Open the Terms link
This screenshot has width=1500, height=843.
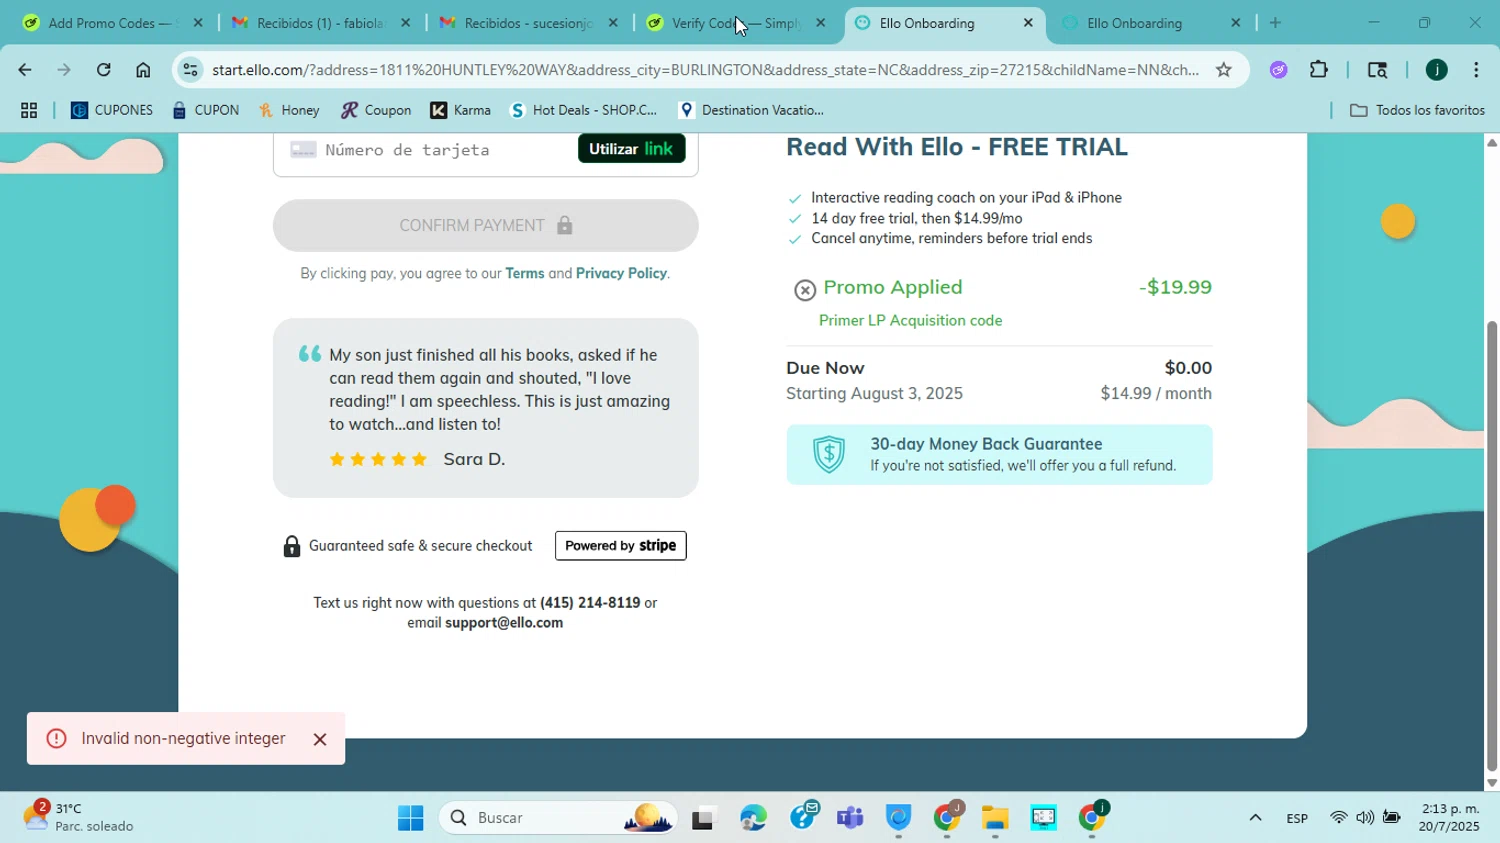point(525,273)
